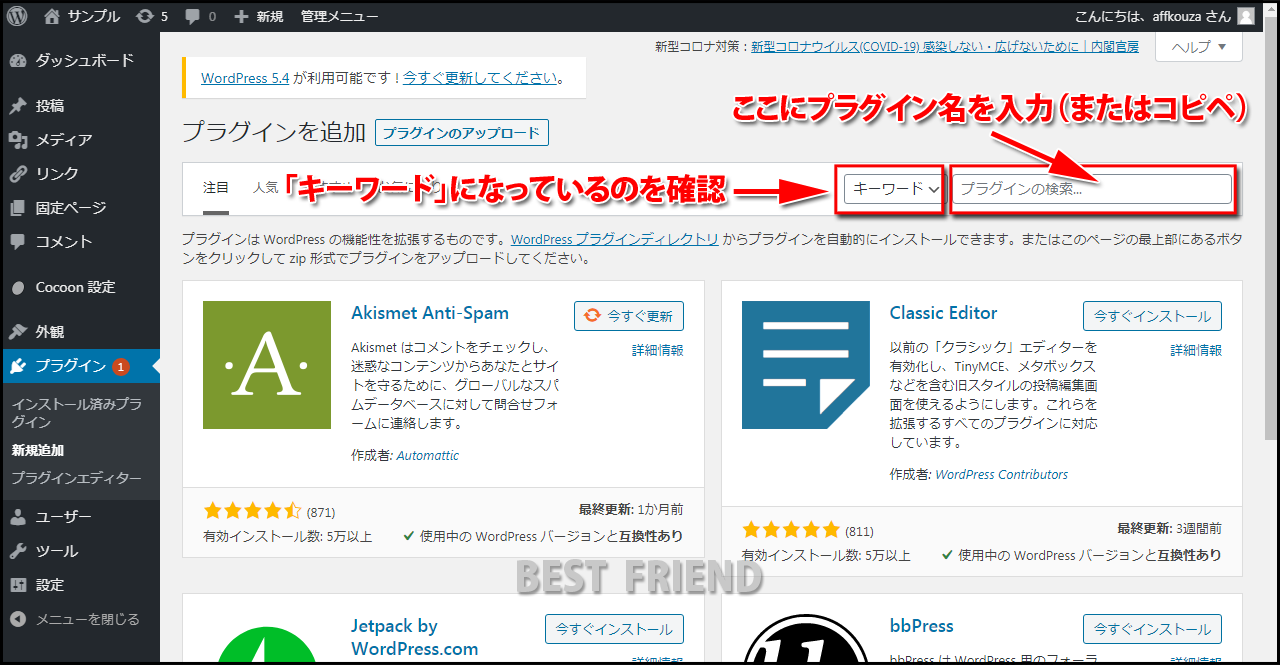Open the COVID-19 内閣官房 notice link
The height and width of the screenshot is (665, 1280).
(x=945, y=46)
